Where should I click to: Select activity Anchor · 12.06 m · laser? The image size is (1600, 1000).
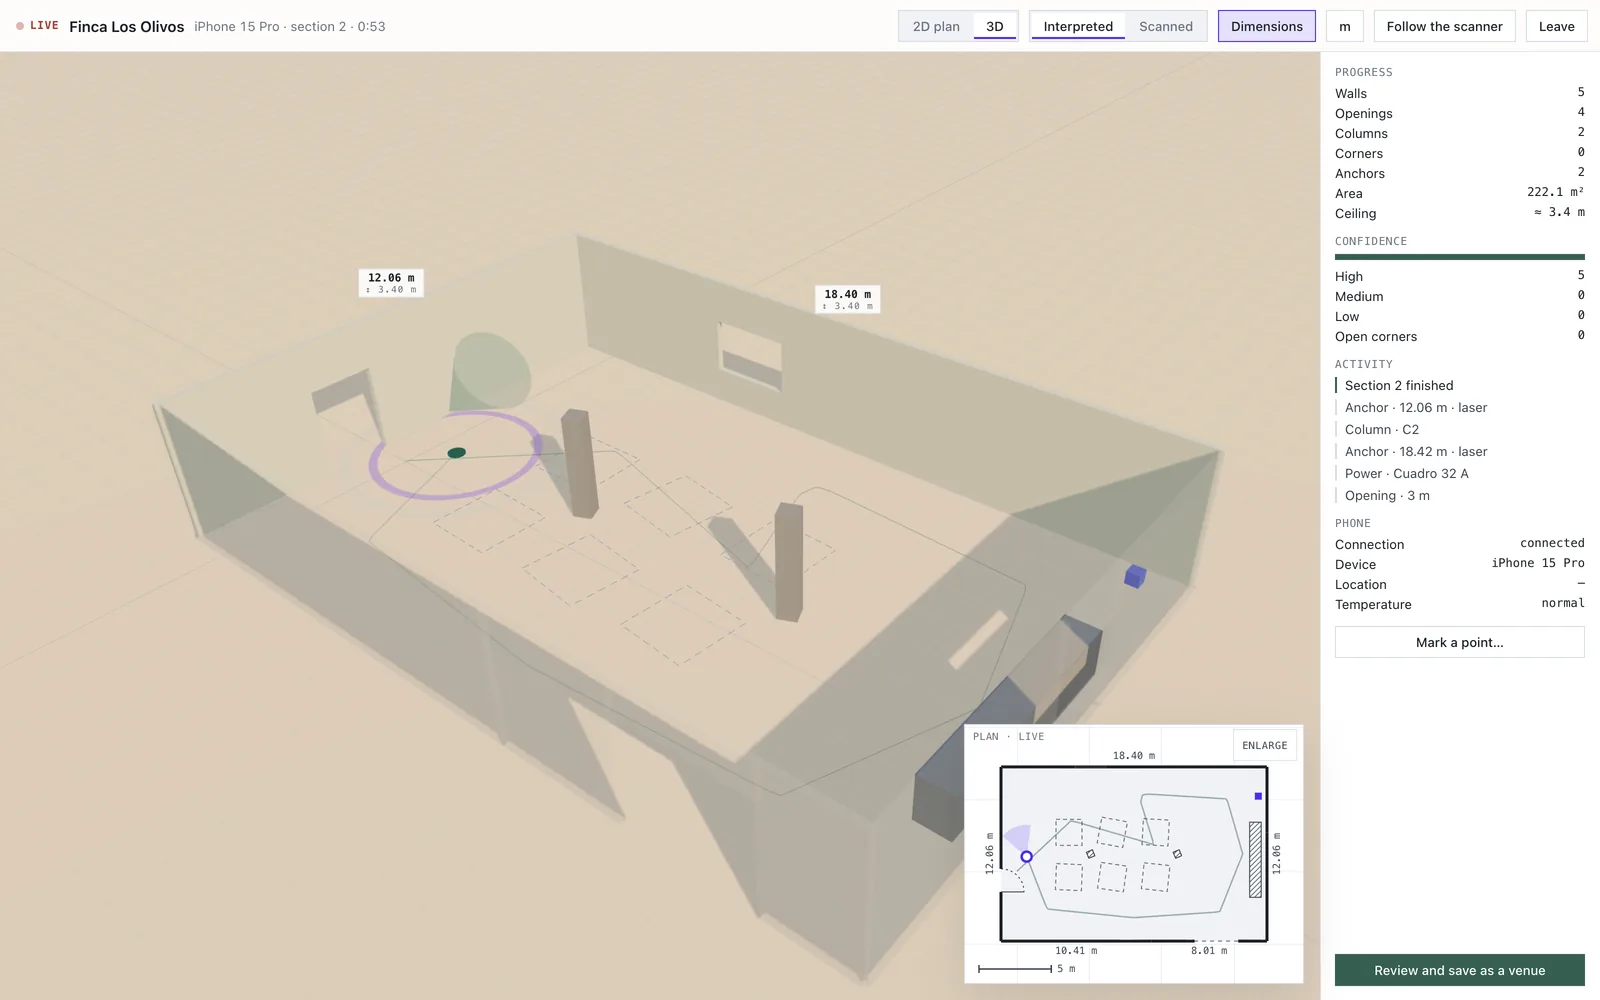point(1460,407)
